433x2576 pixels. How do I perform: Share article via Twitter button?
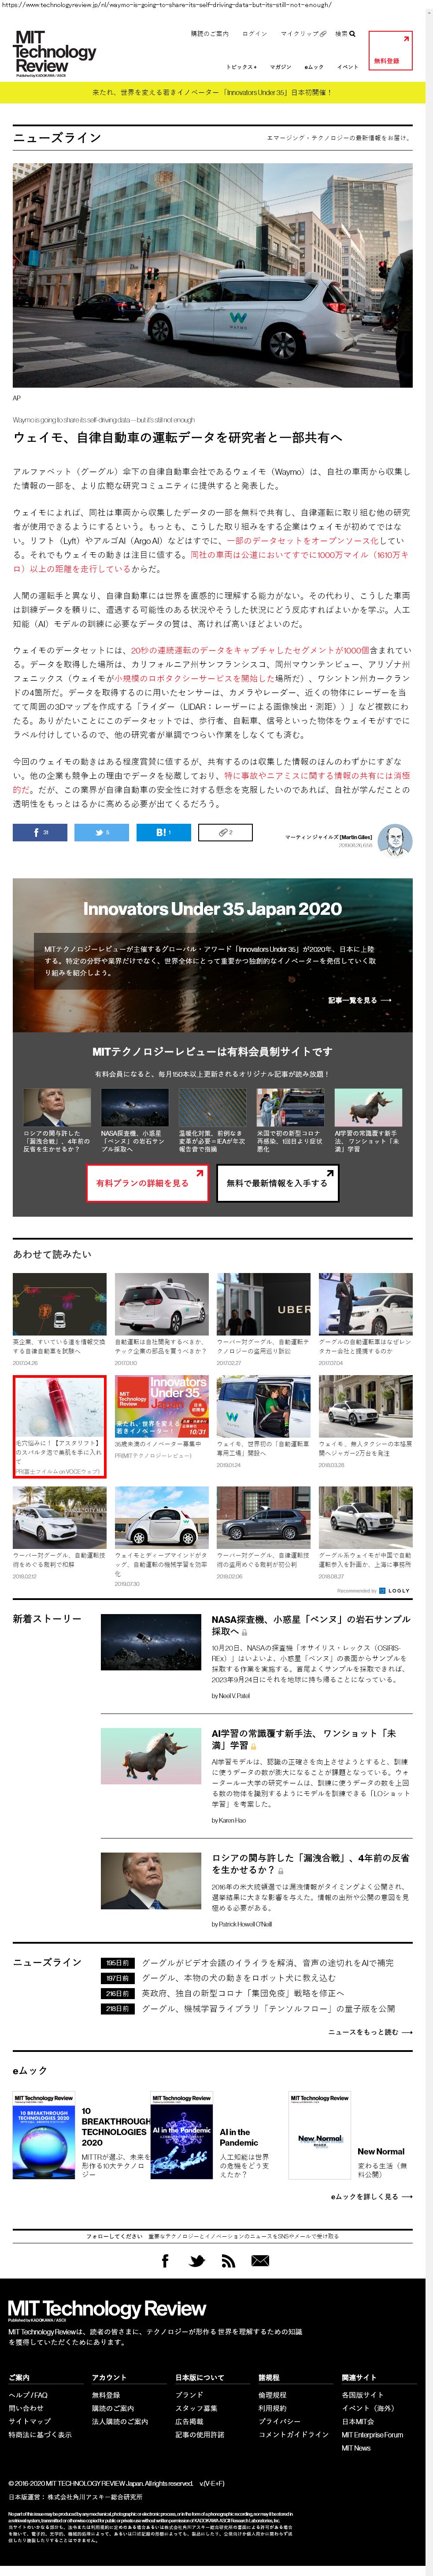101,832
